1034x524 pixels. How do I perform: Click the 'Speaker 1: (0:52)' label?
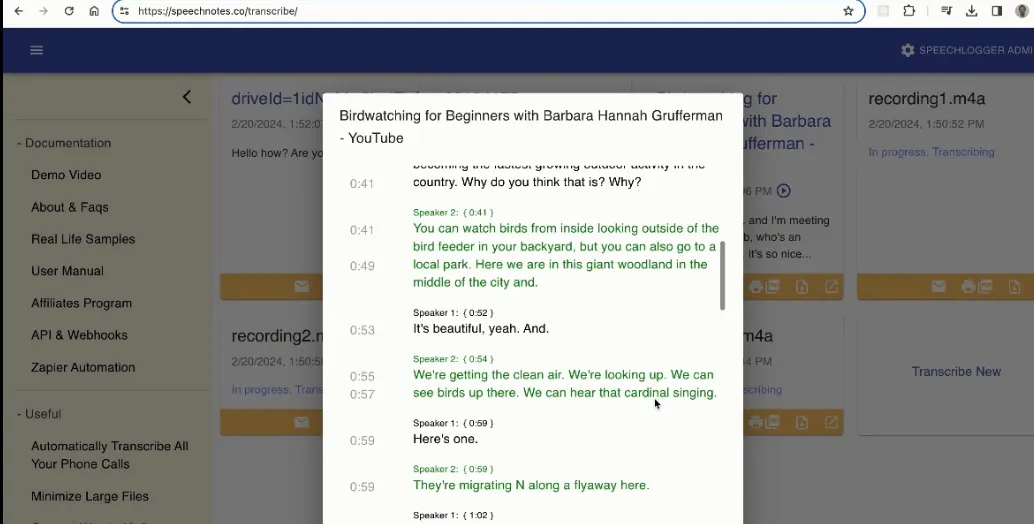(453, 312)
